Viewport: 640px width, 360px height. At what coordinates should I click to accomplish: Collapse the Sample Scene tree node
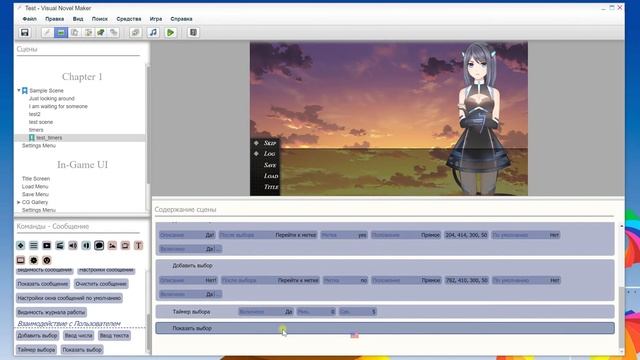coord(19,90)
